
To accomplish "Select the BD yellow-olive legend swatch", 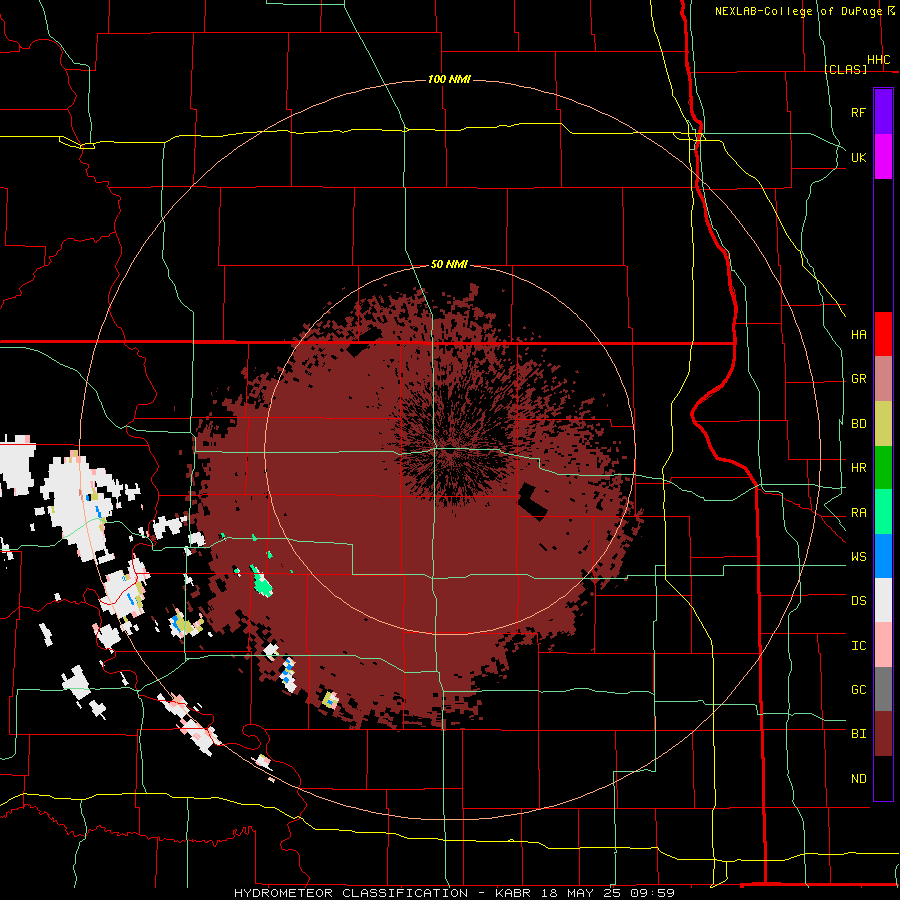I will [x=883, y=424].
